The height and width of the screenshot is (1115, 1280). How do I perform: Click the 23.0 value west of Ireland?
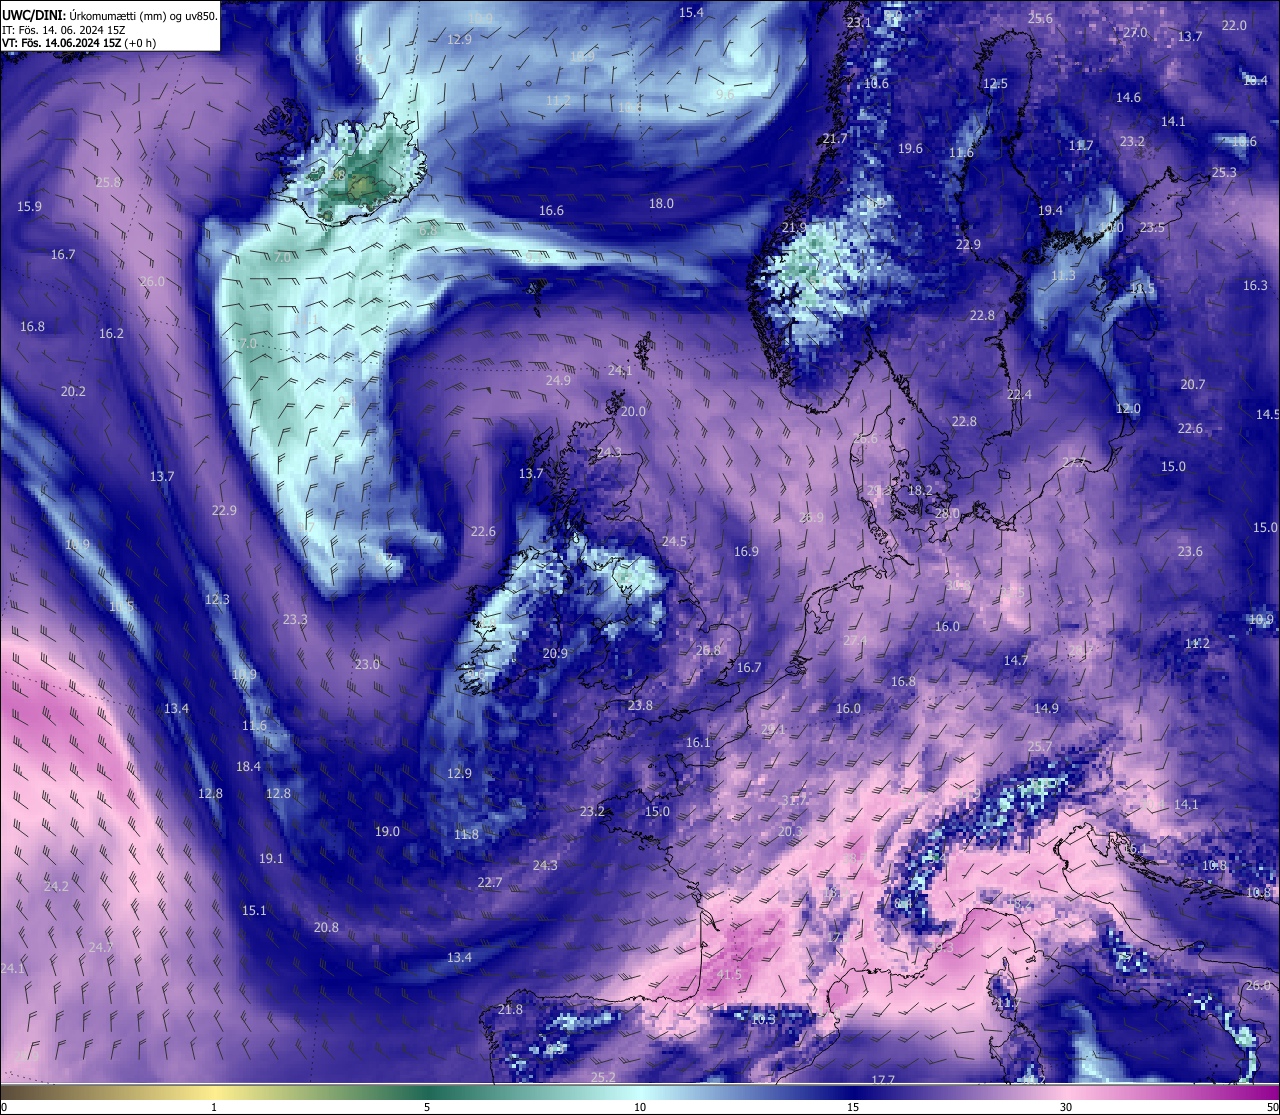pos(367,664)
